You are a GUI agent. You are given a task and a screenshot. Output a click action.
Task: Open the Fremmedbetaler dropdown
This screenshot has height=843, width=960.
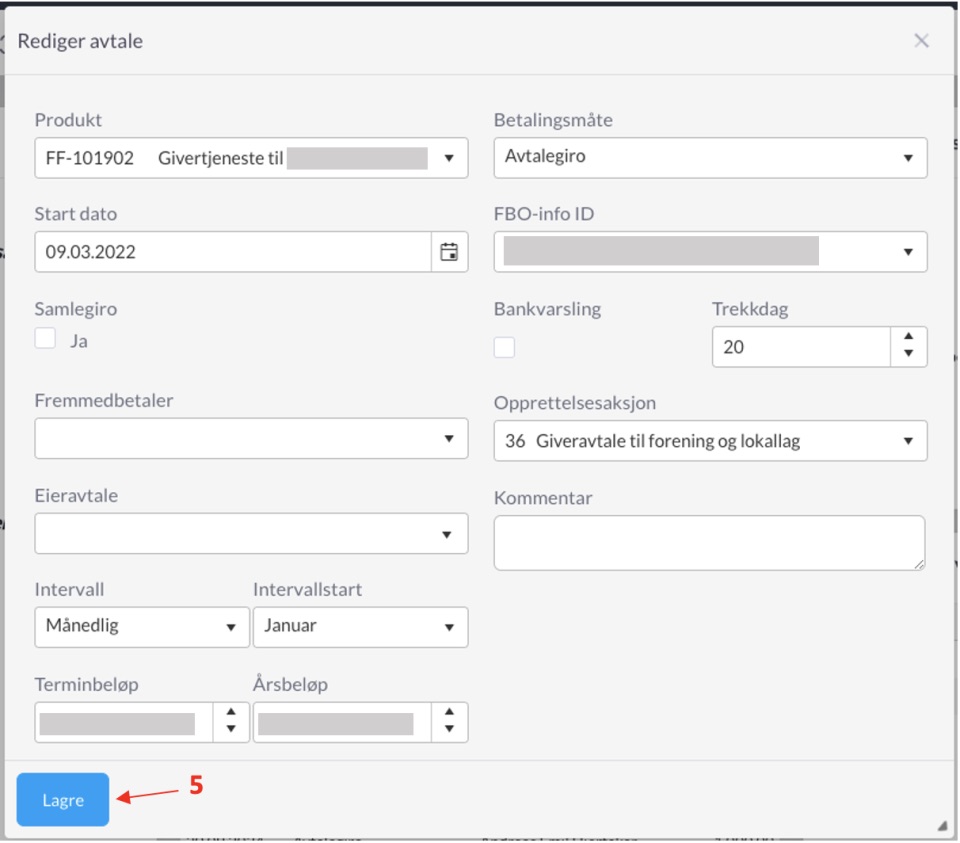(x=251, y=438)
